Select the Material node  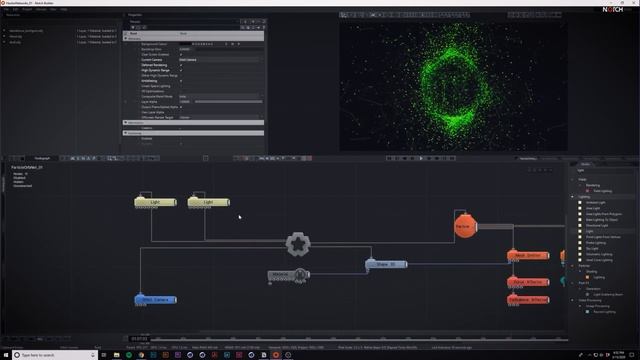coord(288,275)
